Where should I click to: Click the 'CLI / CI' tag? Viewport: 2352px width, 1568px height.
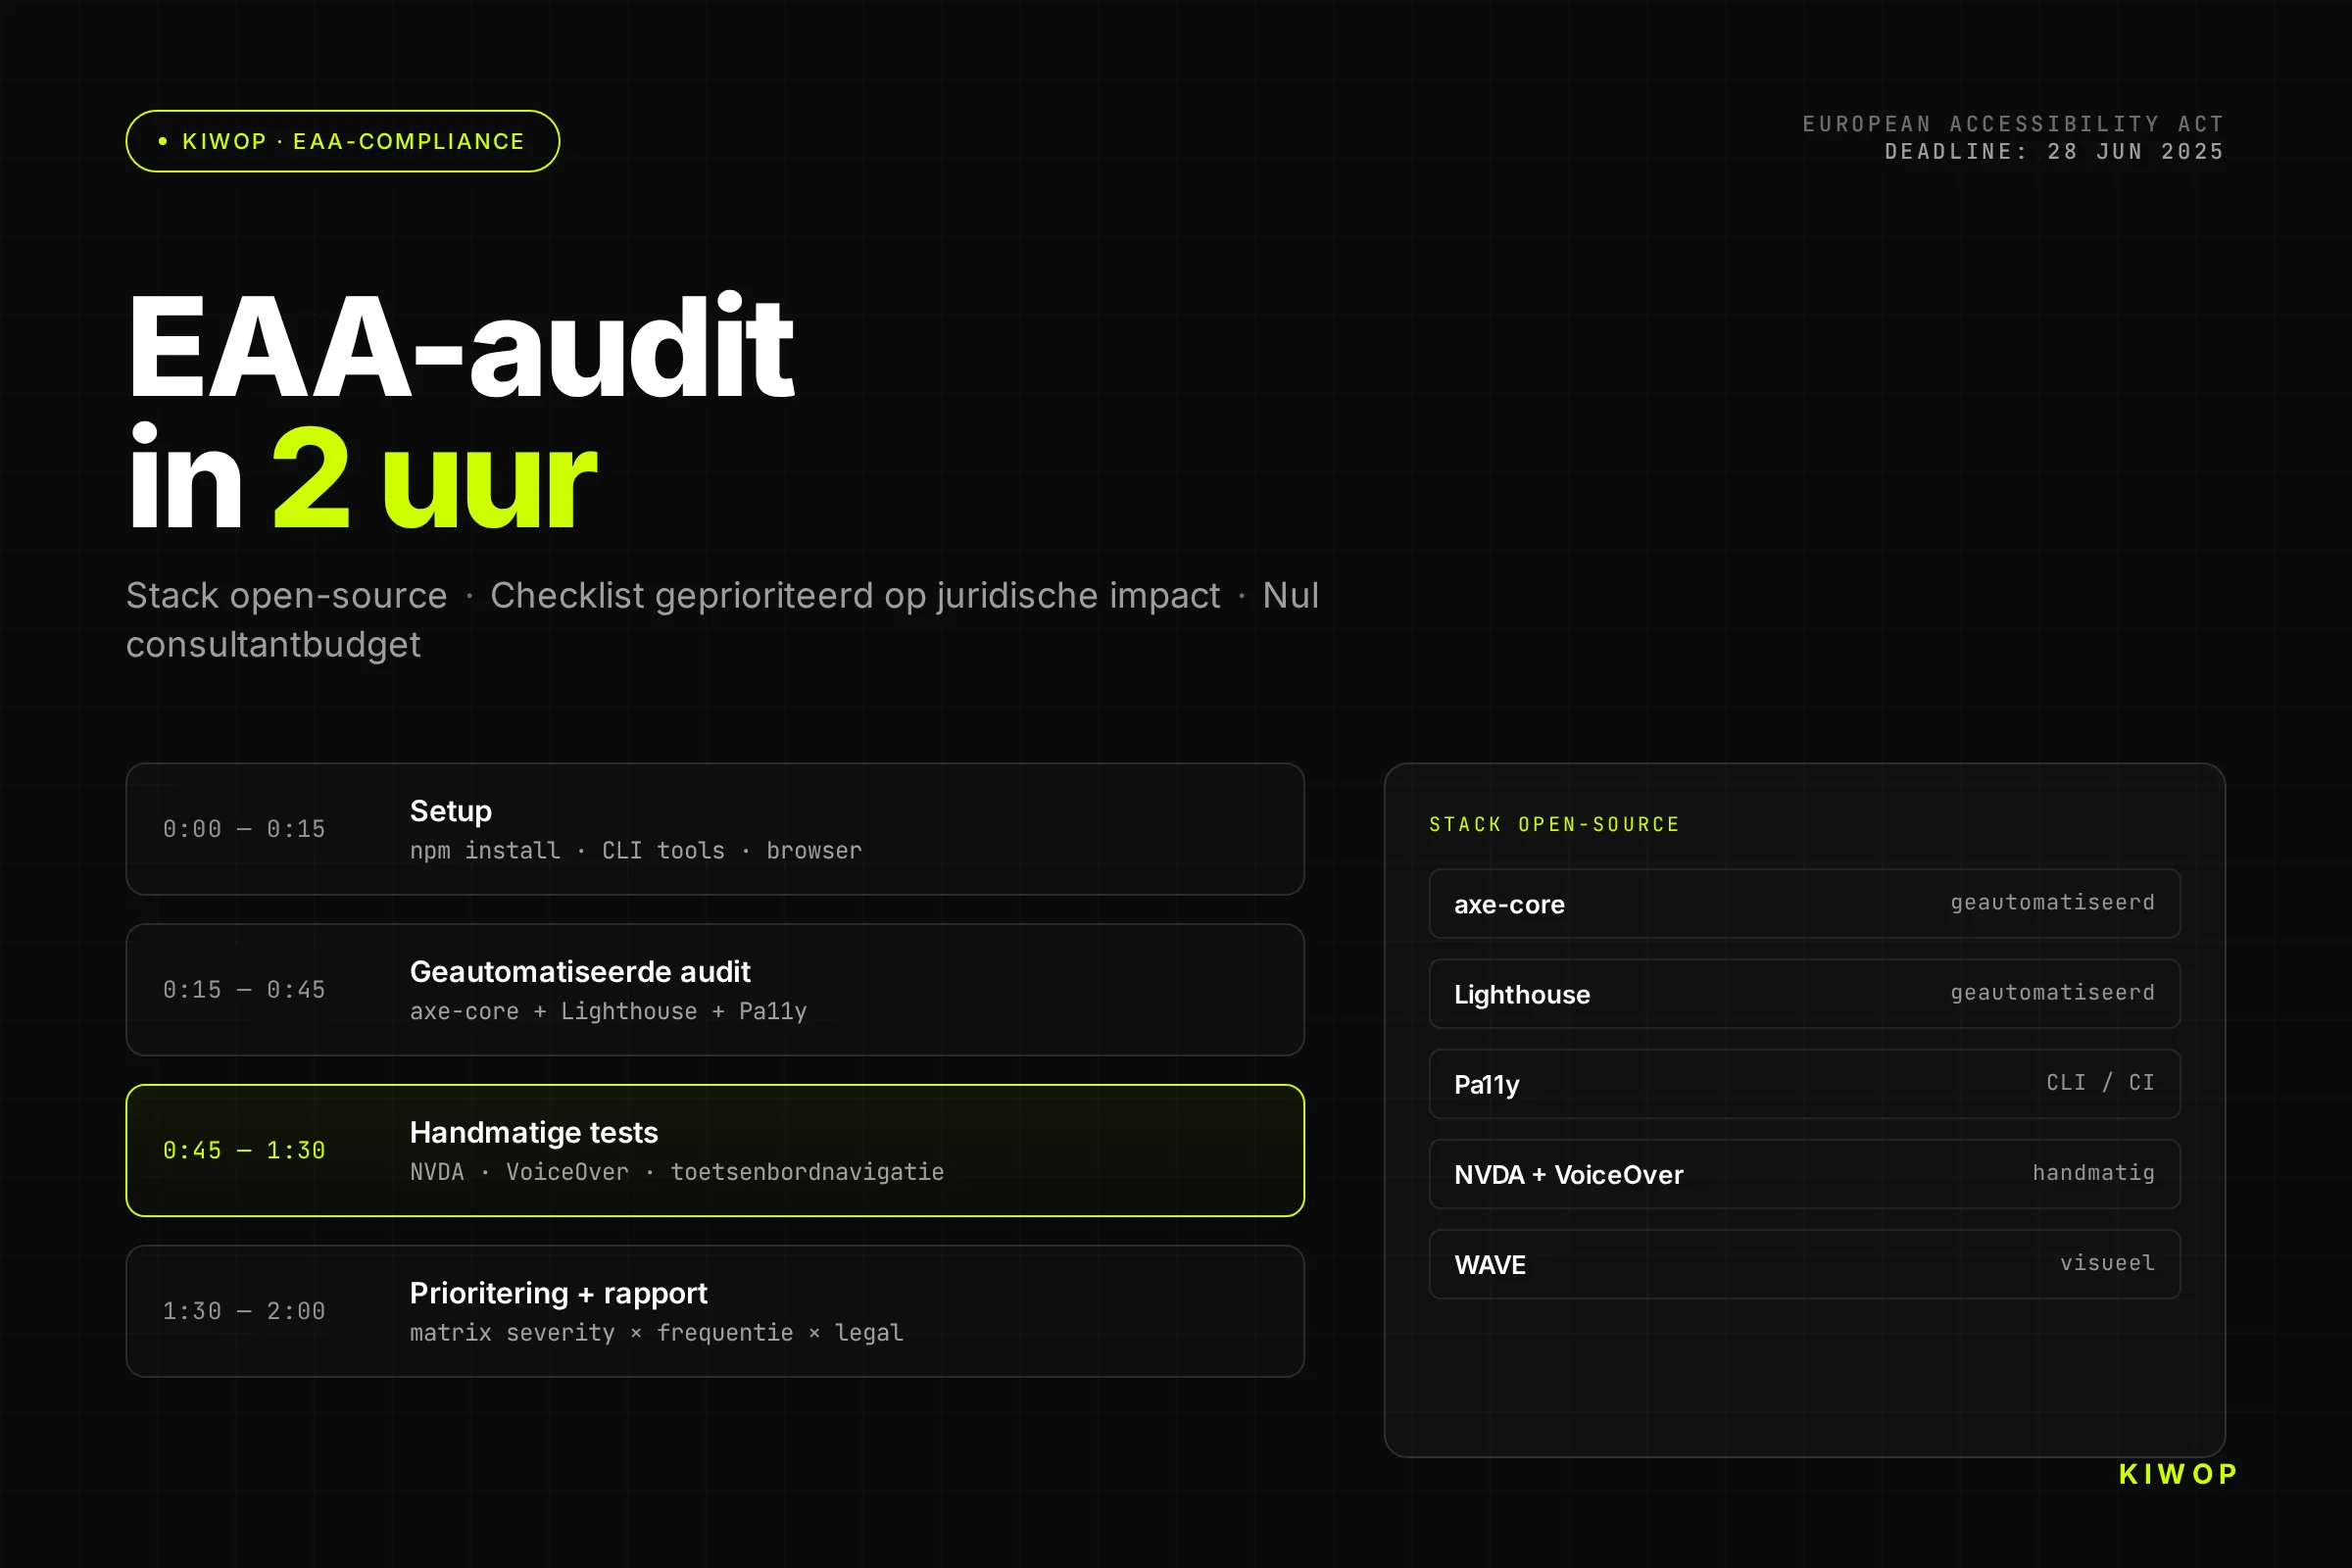pos(2100,1083)
